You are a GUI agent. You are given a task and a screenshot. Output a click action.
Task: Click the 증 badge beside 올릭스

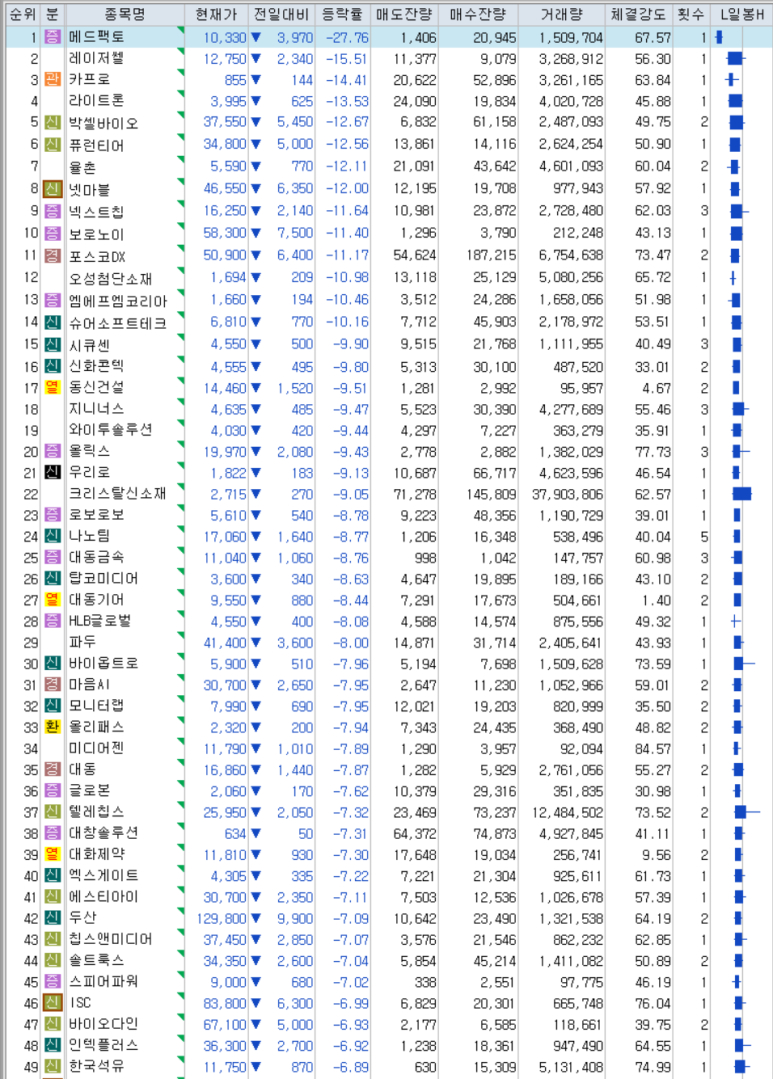(x=52, y=452)
